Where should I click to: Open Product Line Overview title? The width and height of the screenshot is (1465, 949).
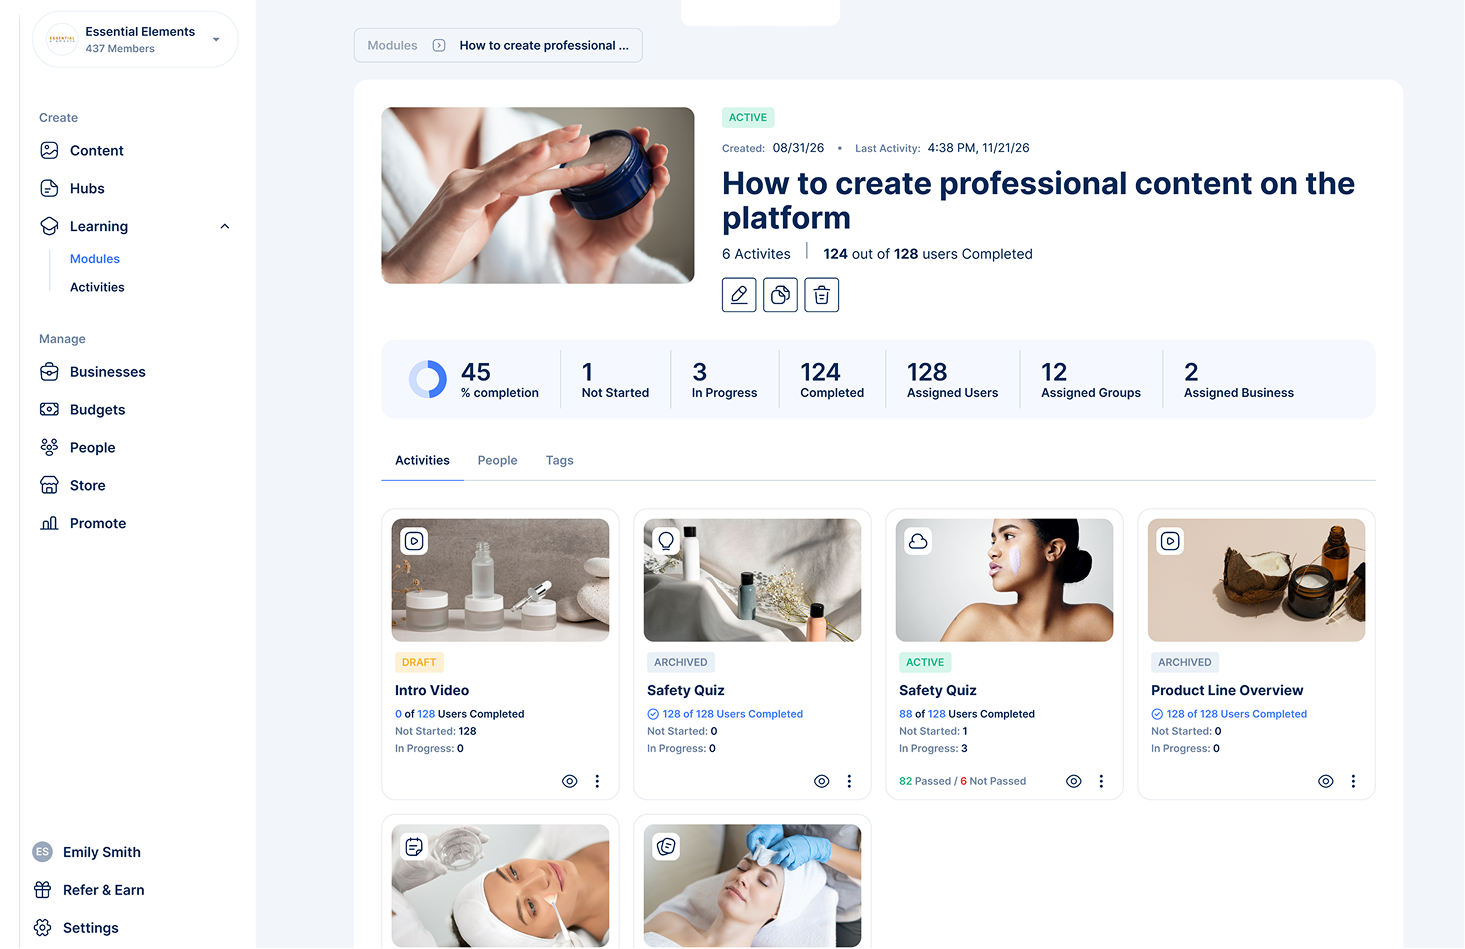click(1227, 690)
